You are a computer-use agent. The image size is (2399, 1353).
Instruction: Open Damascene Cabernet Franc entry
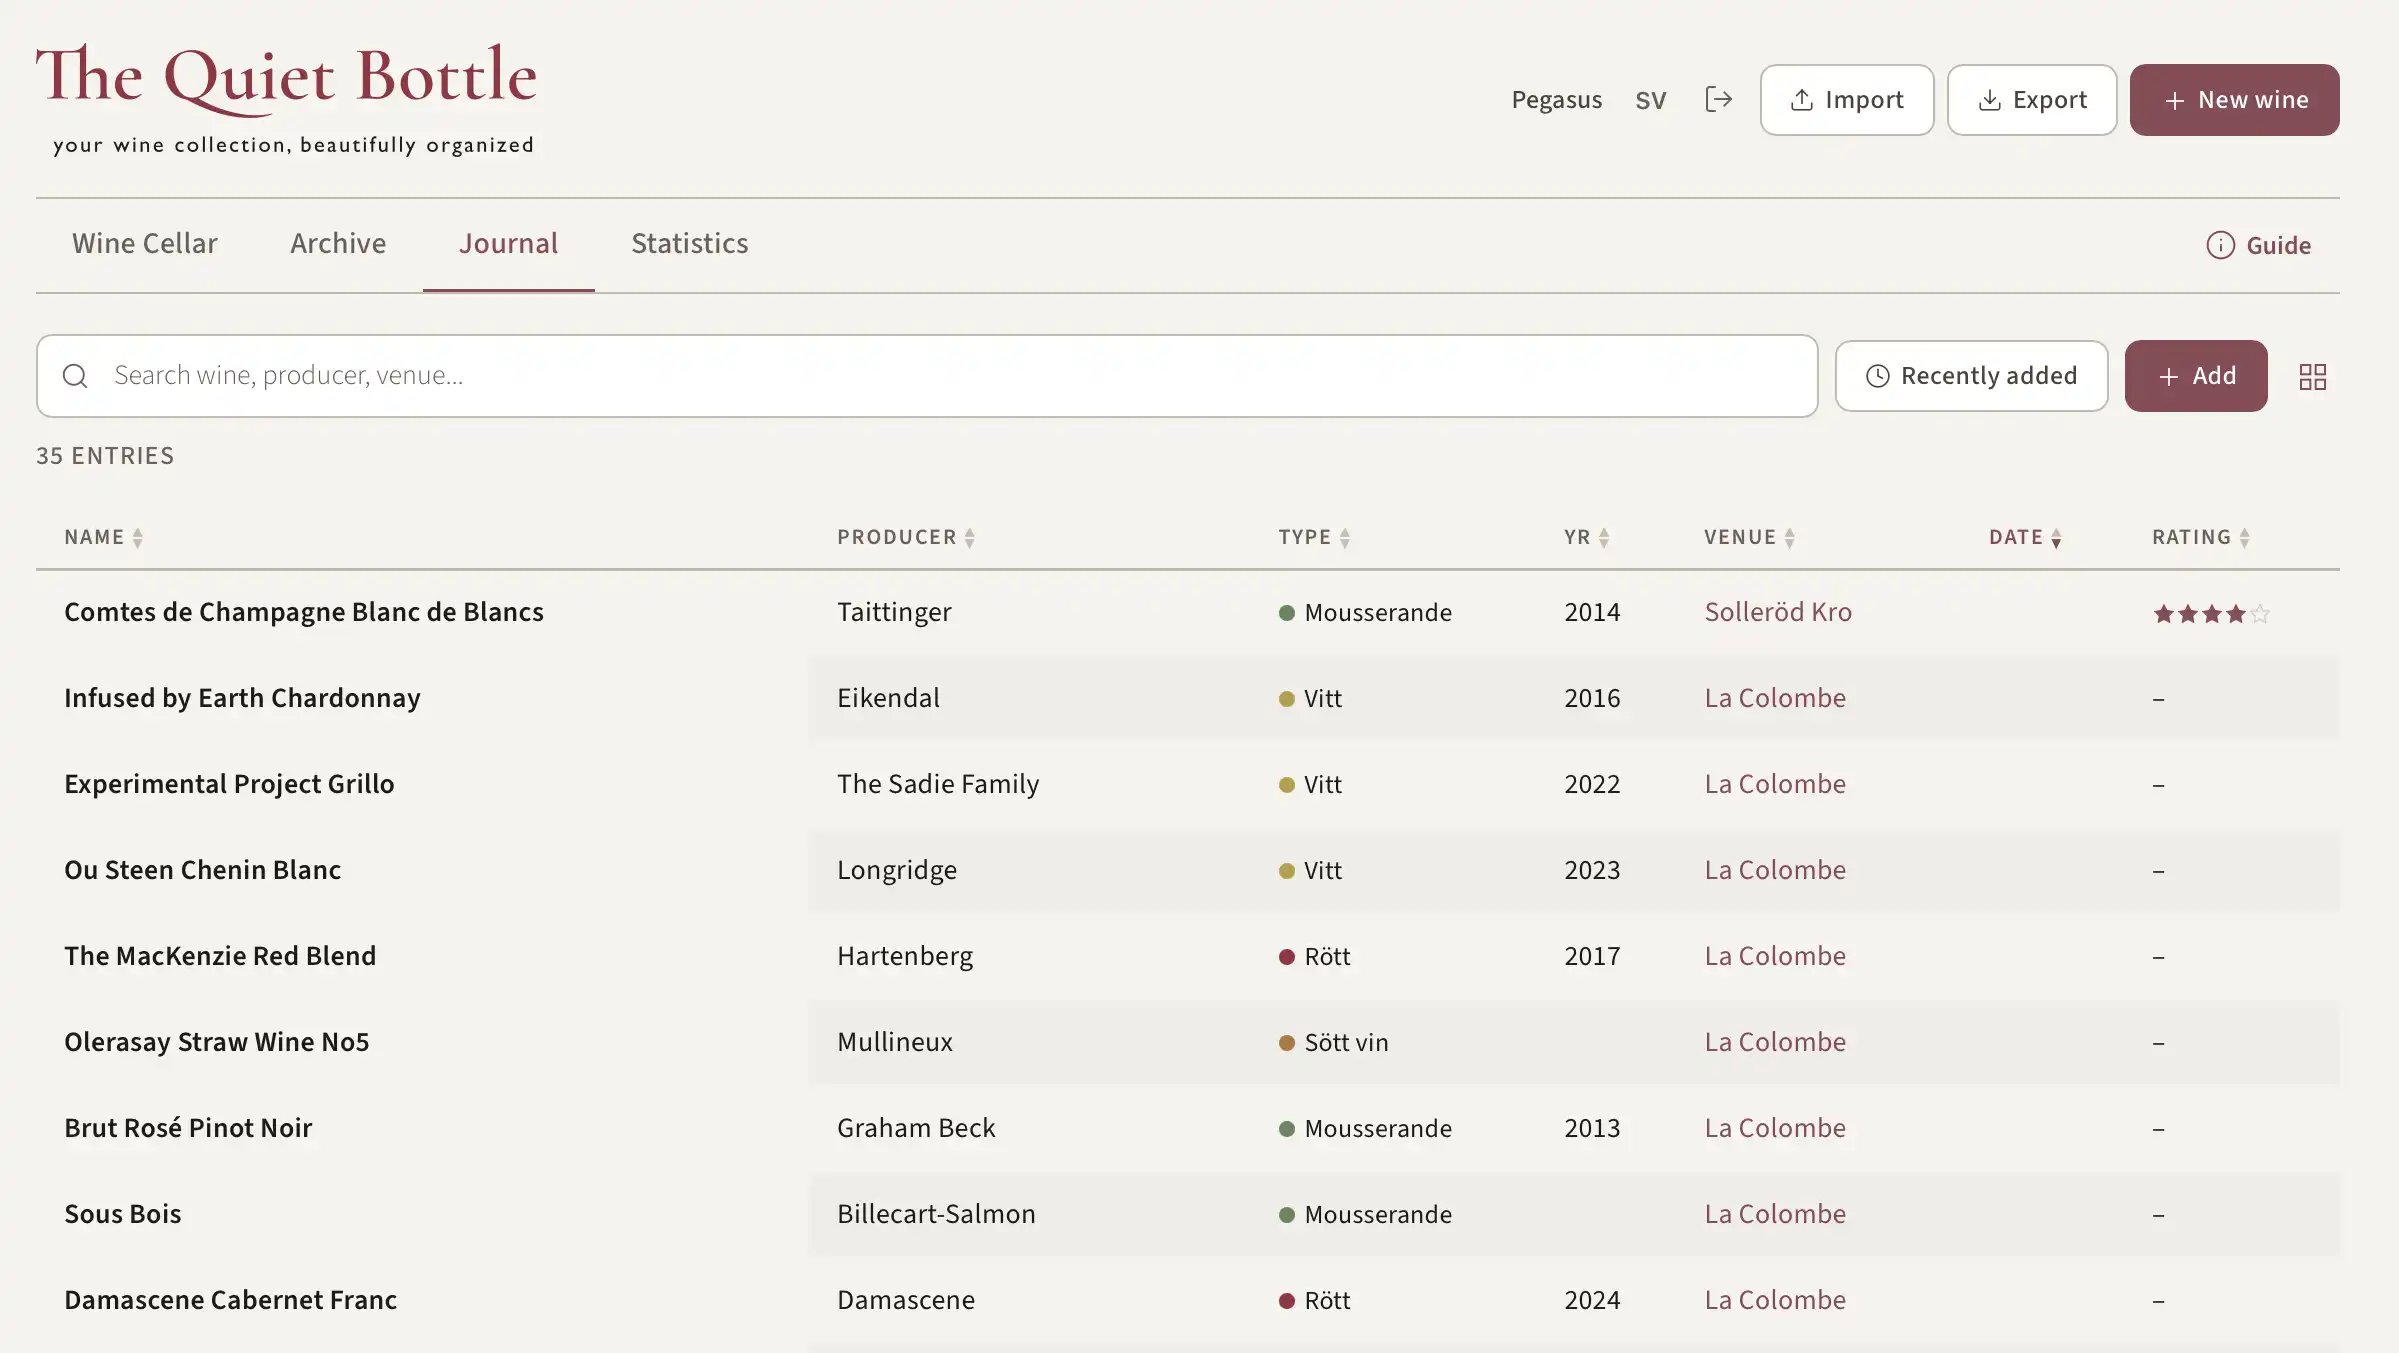(x=230, y=1299)
